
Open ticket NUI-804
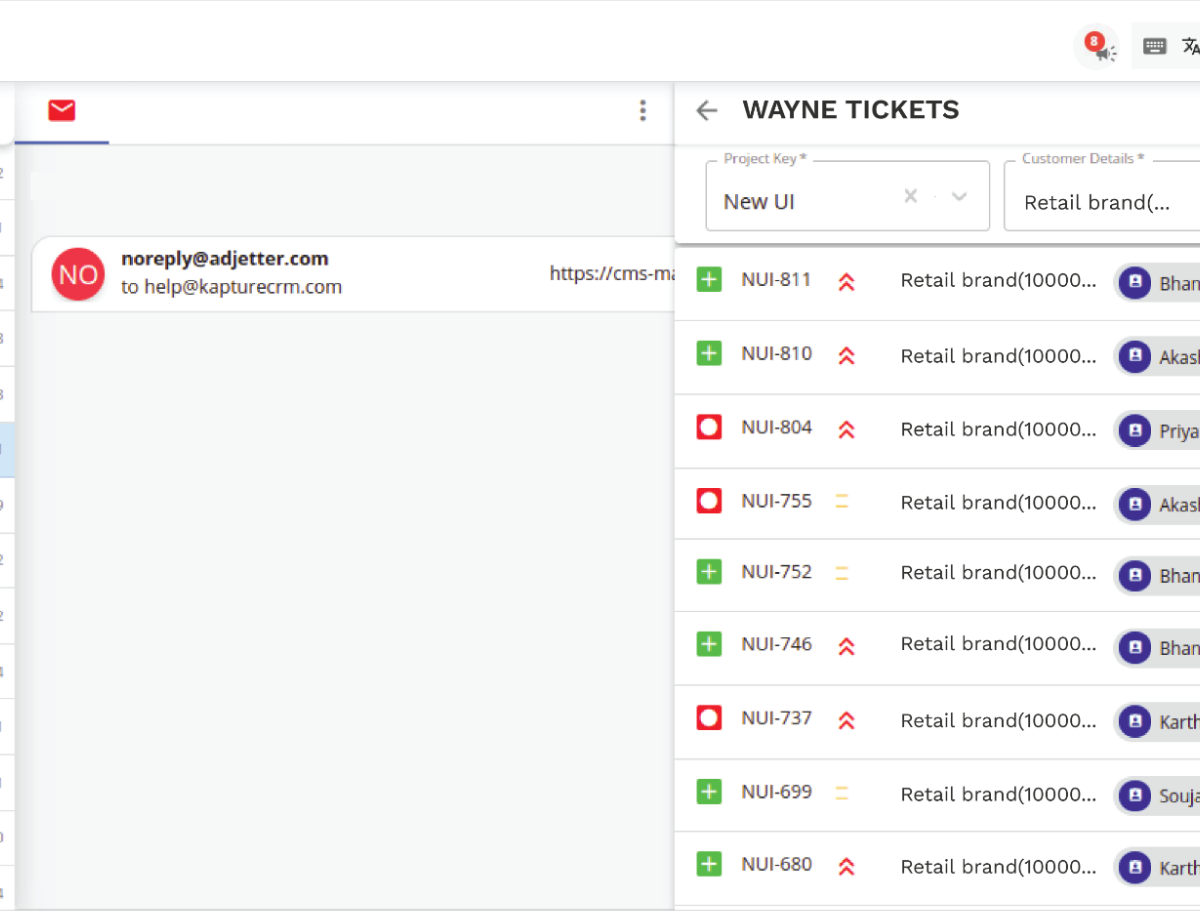click(x=776, y=427)
